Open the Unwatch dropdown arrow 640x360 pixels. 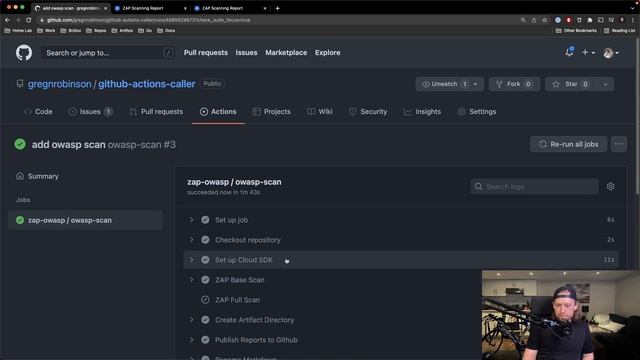(x=476, y=84)
